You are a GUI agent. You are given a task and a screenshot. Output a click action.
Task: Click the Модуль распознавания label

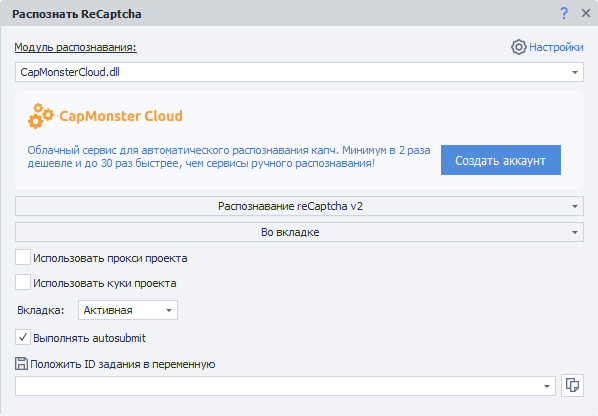(x=76, y=47)
